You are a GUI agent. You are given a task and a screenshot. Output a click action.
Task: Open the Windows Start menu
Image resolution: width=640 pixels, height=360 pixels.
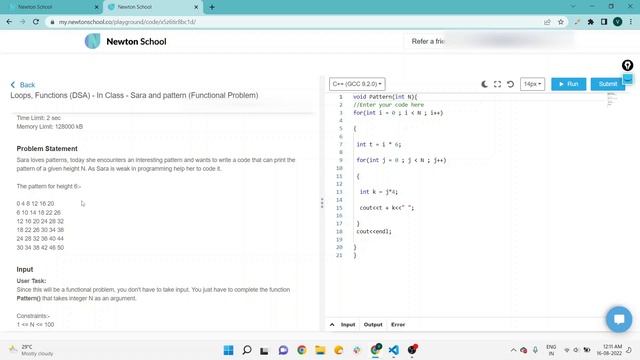tap(229, 350)
